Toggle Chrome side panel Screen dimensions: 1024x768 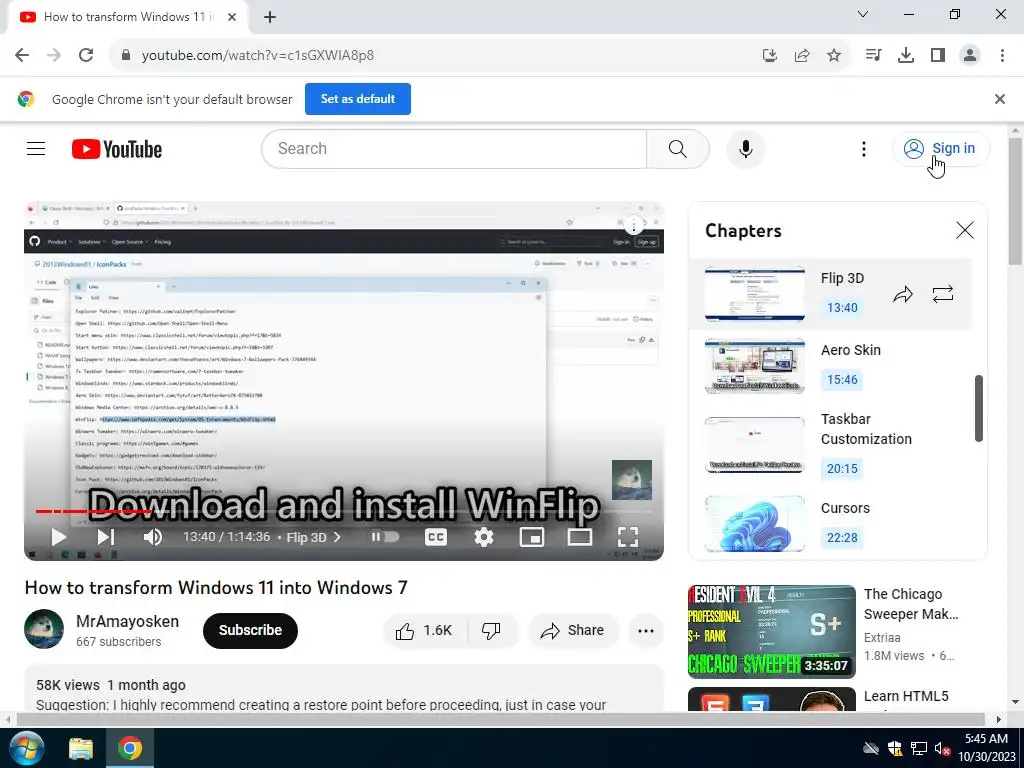tap(938, 55)
